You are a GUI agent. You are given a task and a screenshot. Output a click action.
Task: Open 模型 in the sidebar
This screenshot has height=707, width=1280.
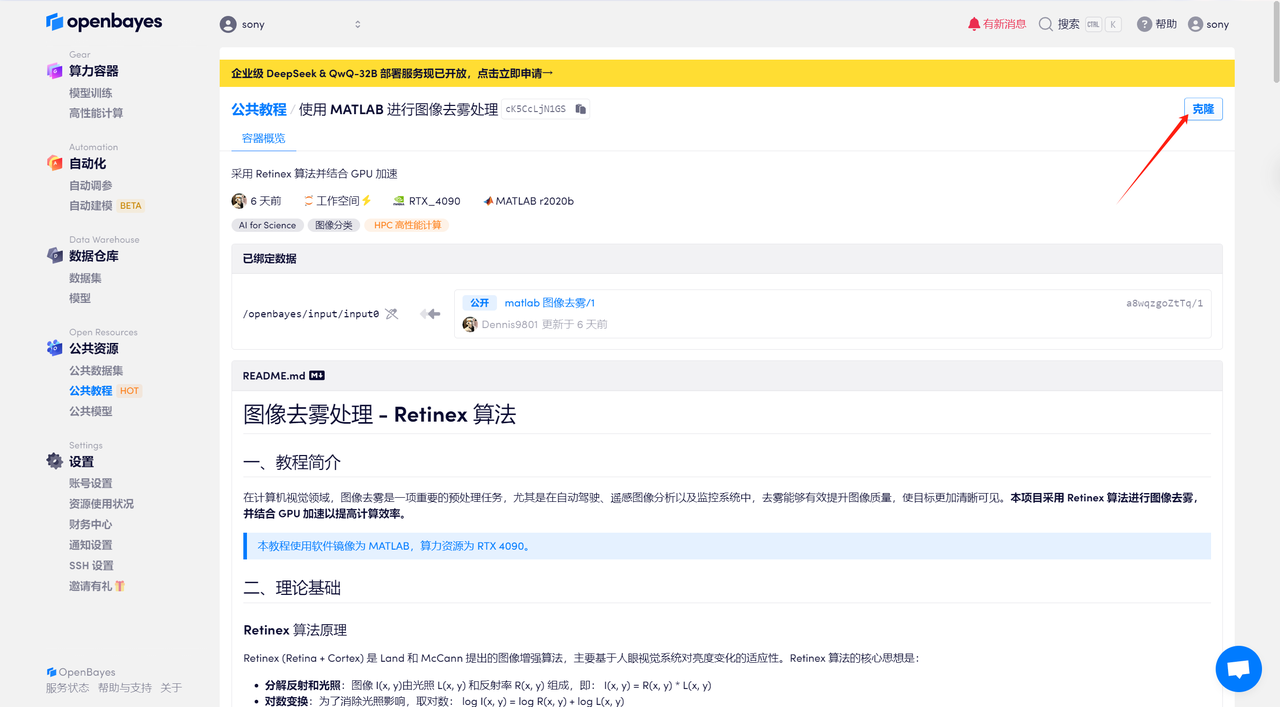[x=80, y=298]
